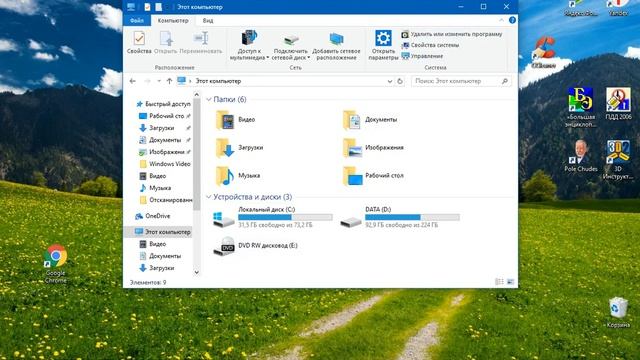Image resolution: width=640 pixels, height=360 pixels.
Task: Select Локальный диск (C:)
Action: pyautogui.click(x=272, y=217)
